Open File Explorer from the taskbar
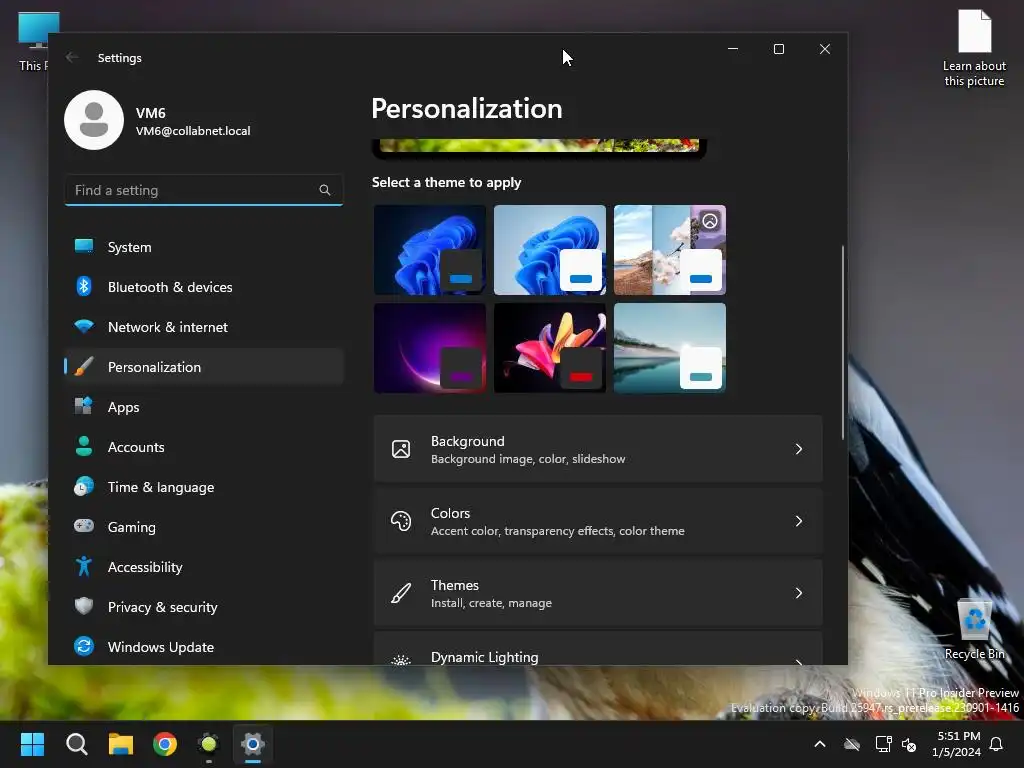The image size is (1024, 768). click(121, 744)
